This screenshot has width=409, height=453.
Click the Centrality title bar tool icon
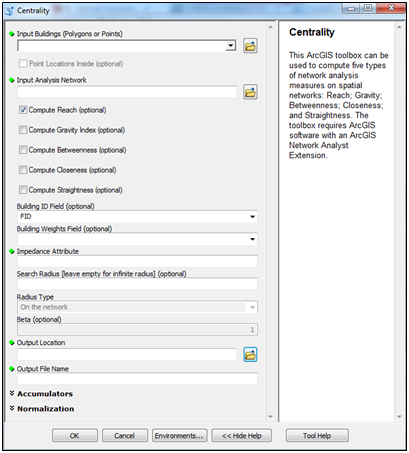(x=10, y=11)
